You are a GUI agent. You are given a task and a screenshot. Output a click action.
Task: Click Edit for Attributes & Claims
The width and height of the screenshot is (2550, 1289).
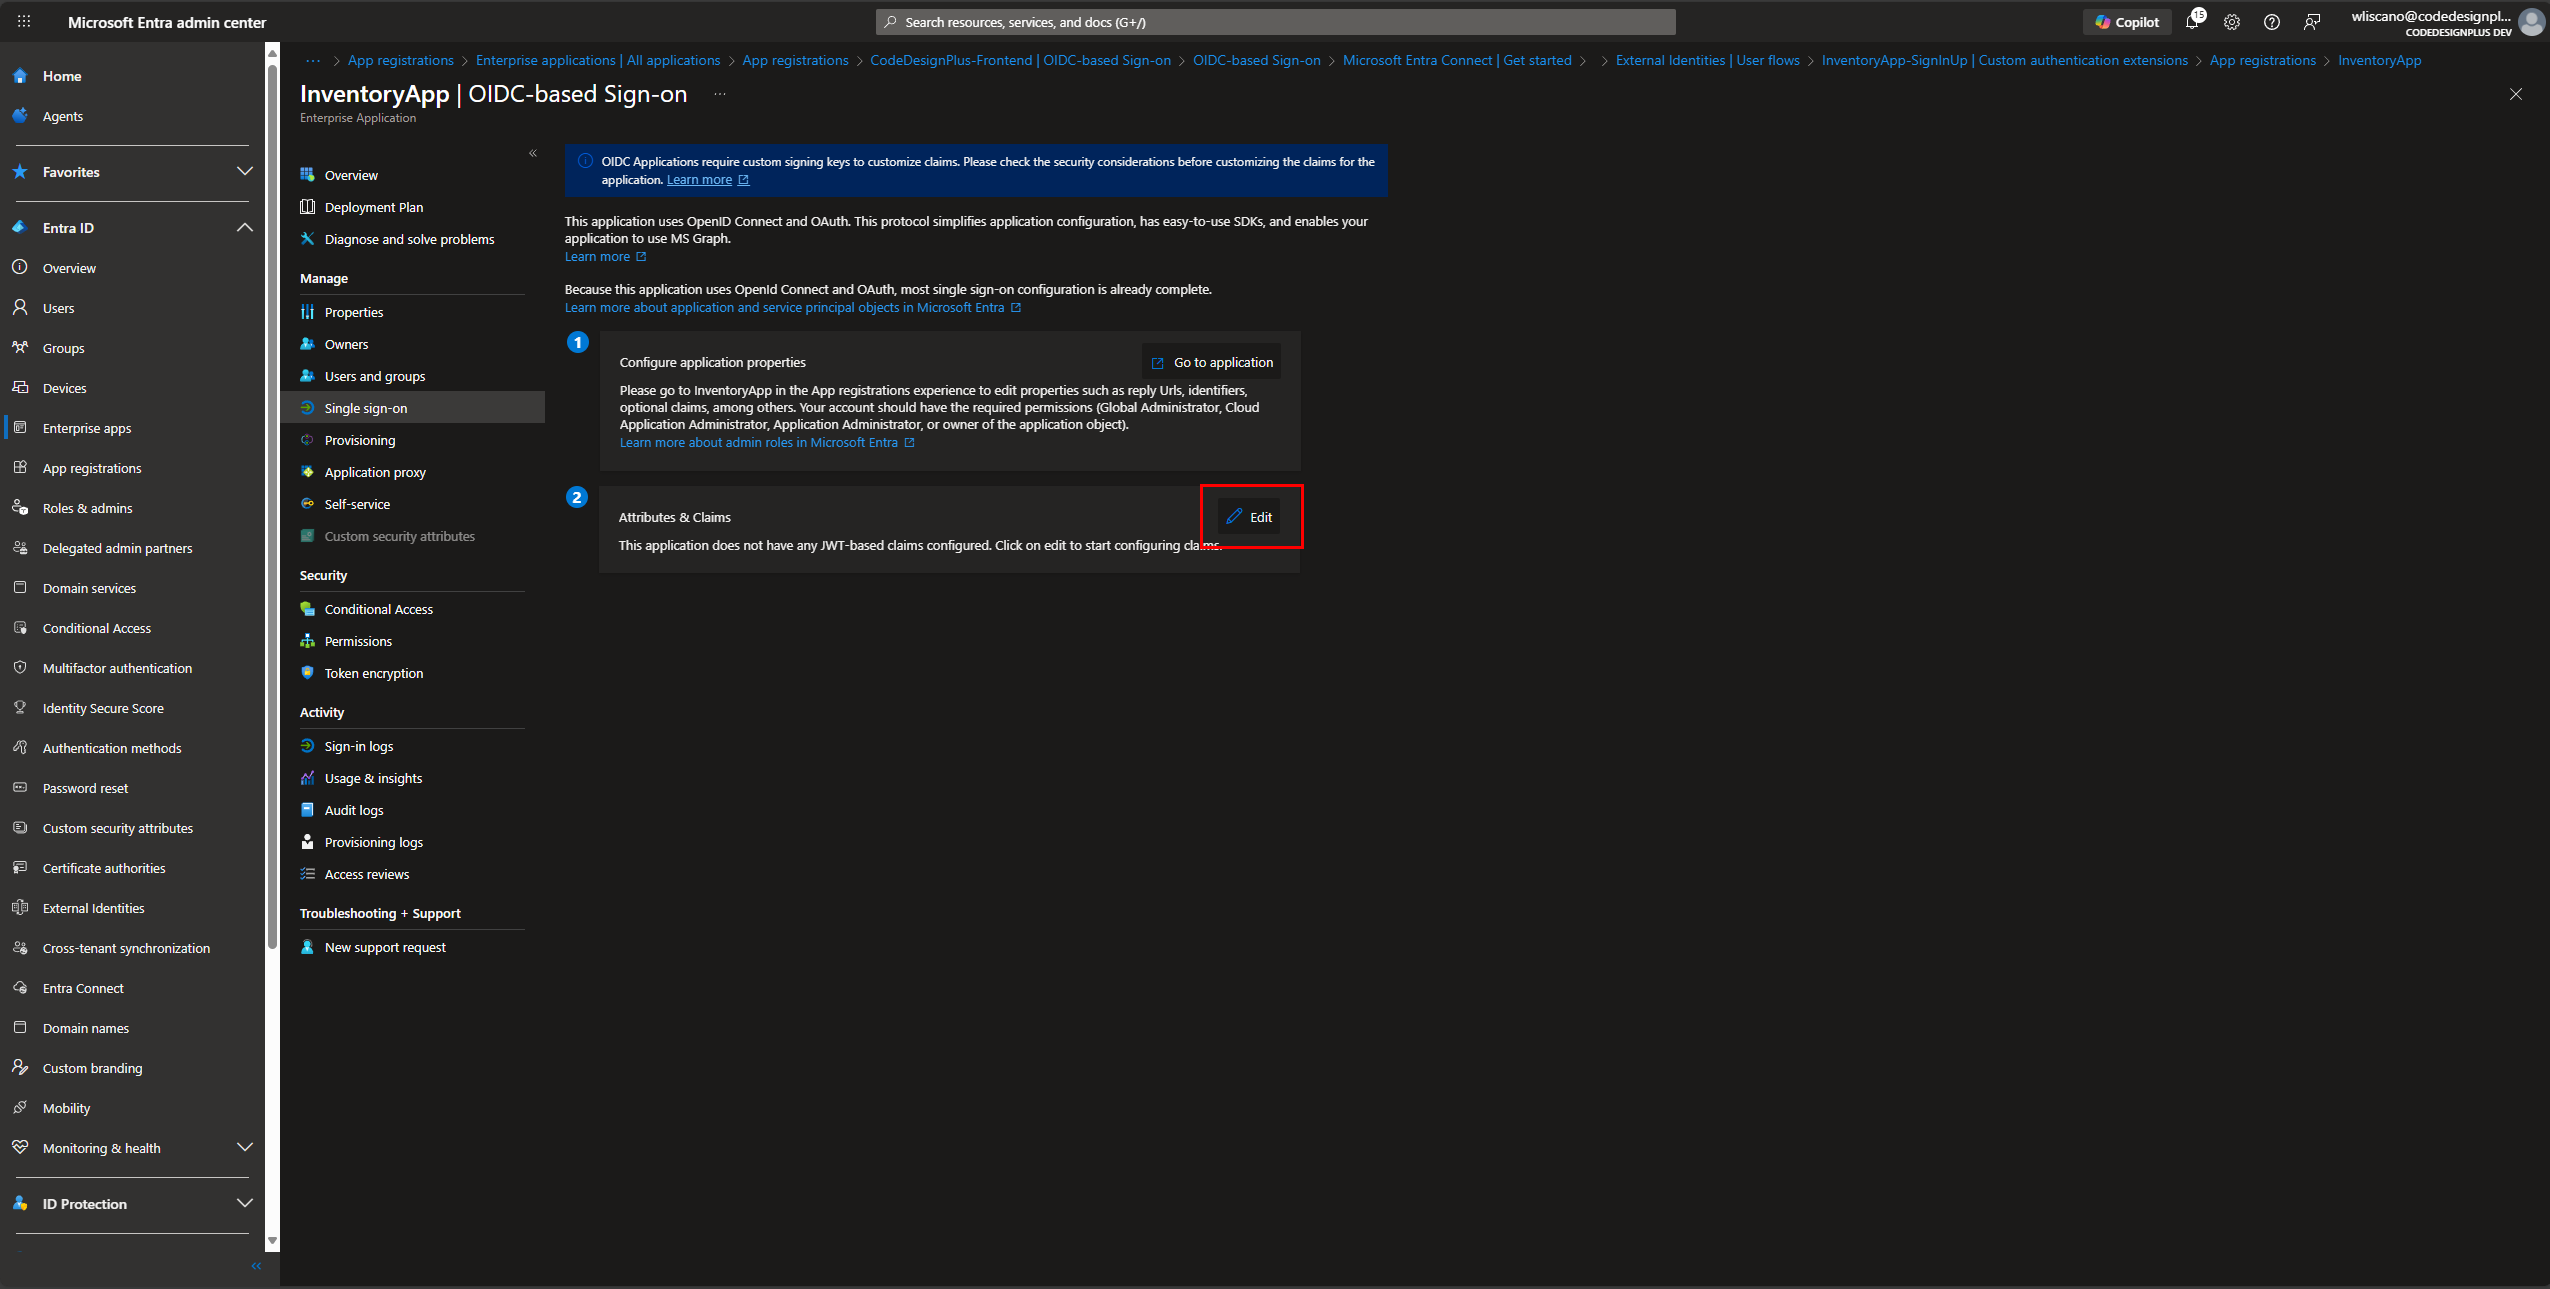[x=1250, y=517]
